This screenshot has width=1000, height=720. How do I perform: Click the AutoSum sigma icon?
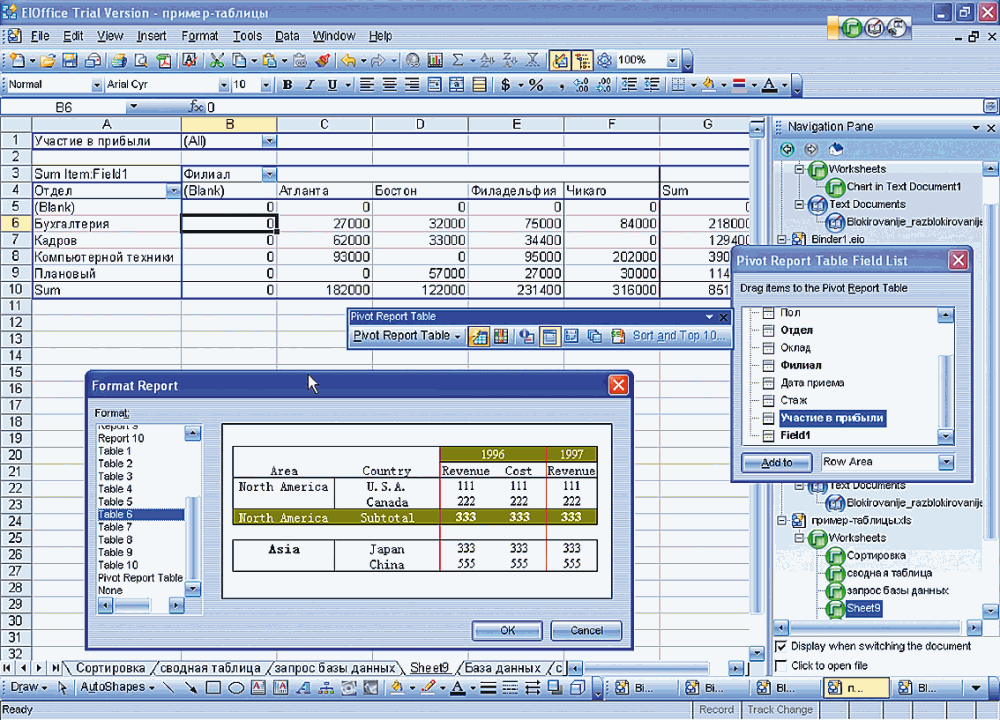(x=458, y=60)
